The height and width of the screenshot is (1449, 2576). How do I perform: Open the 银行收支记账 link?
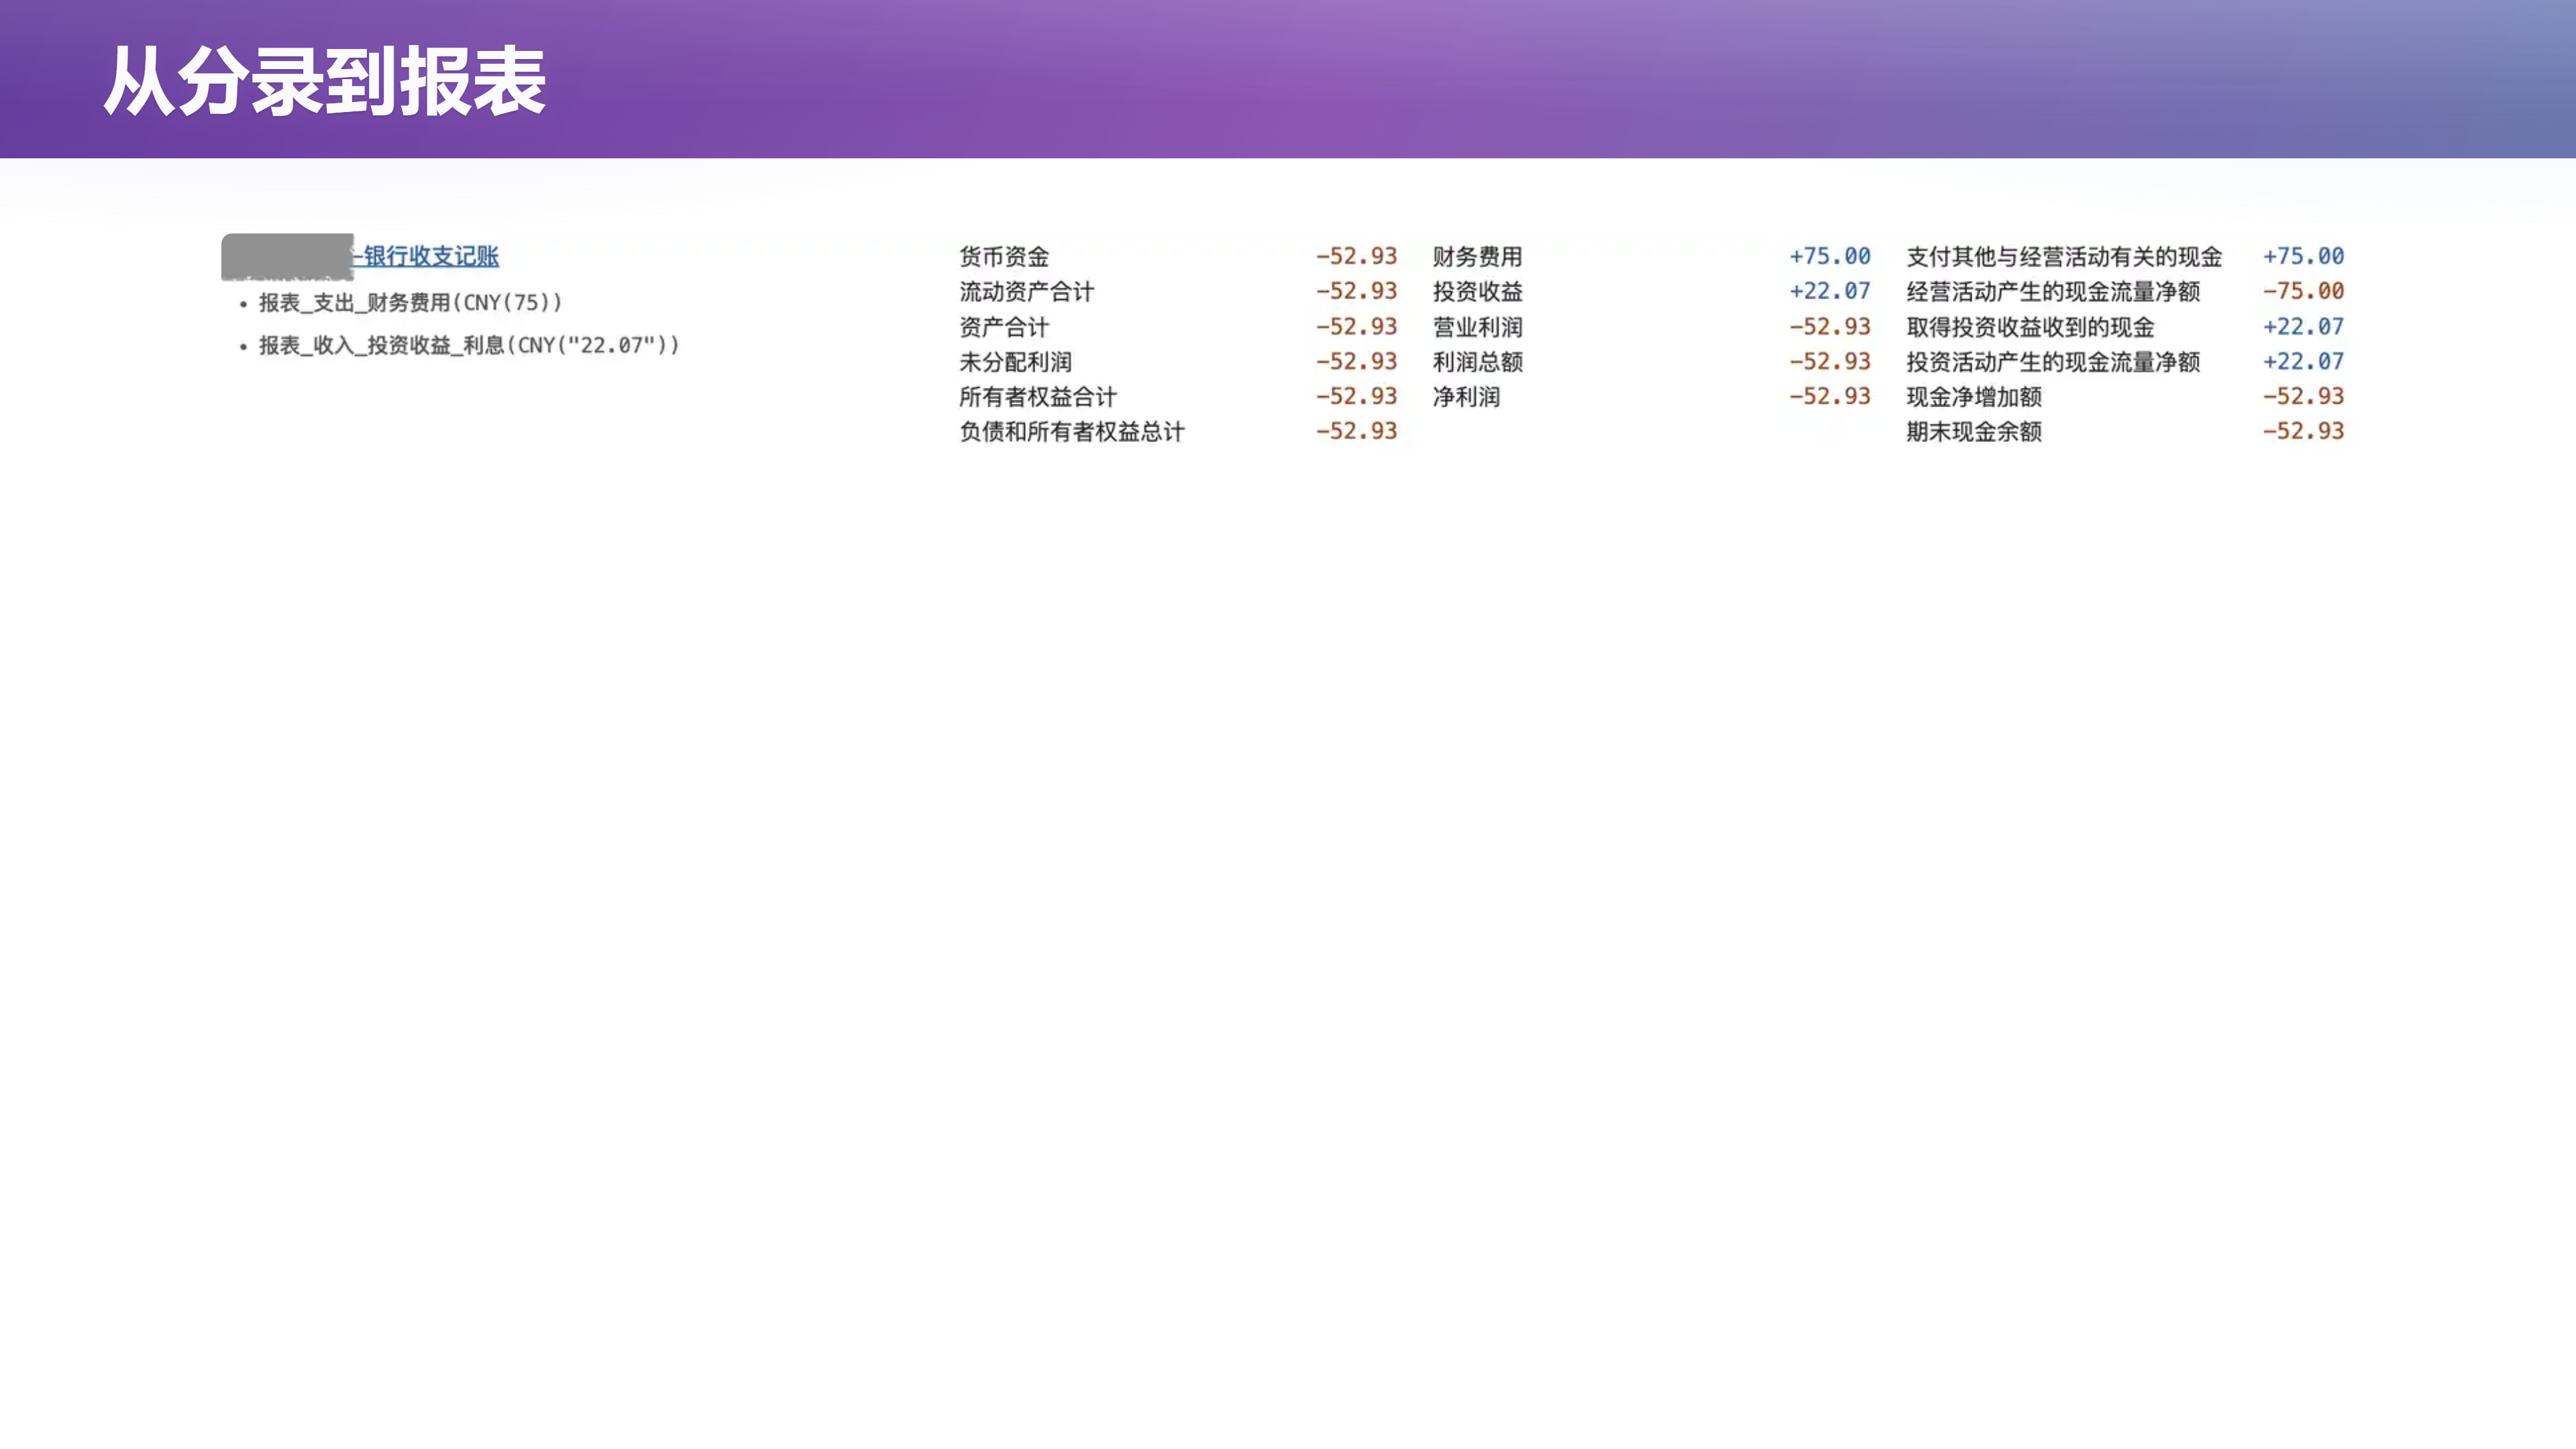pyautogui.click(x=431, y=256)
